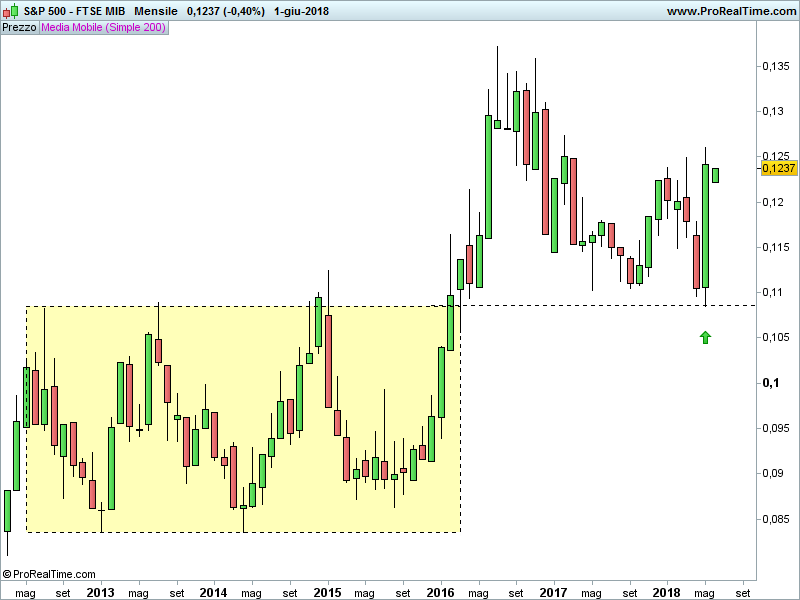Click the 0,135 price axis label
The width and height of the screenshot is (800, 600).
(776, 66)
